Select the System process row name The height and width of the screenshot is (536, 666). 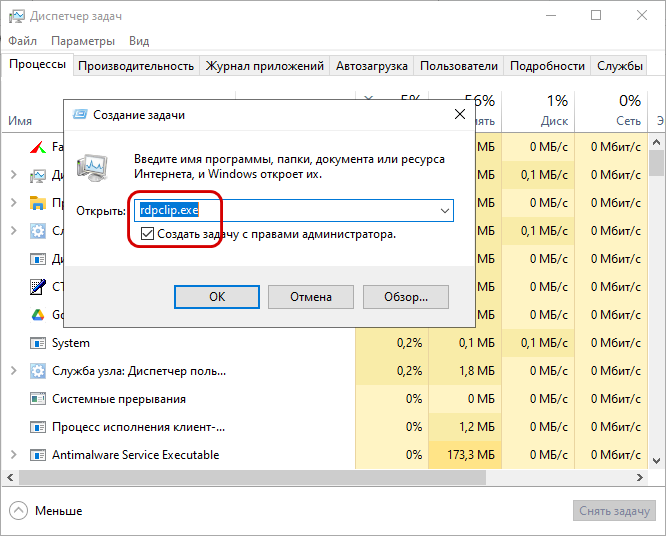pos(71,343)
